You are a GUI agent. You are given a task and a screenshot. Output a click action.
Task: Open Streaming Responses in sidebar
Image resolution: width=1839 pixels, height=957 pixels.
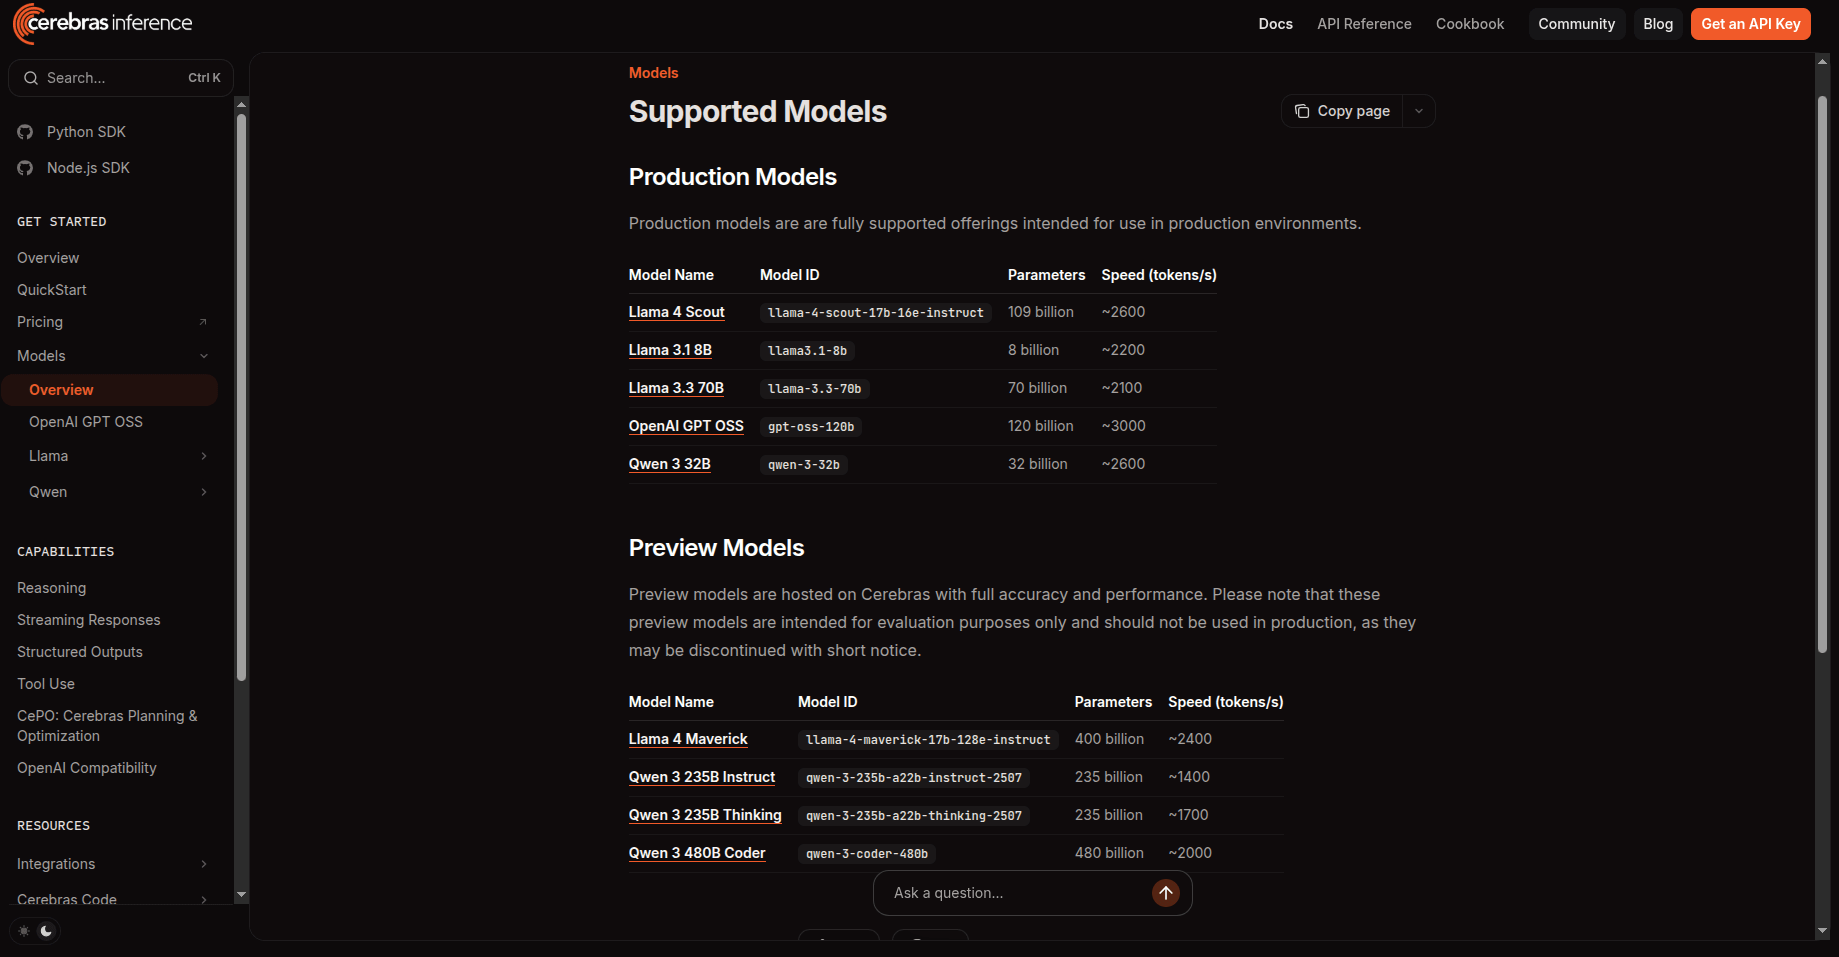click(89, 620)
